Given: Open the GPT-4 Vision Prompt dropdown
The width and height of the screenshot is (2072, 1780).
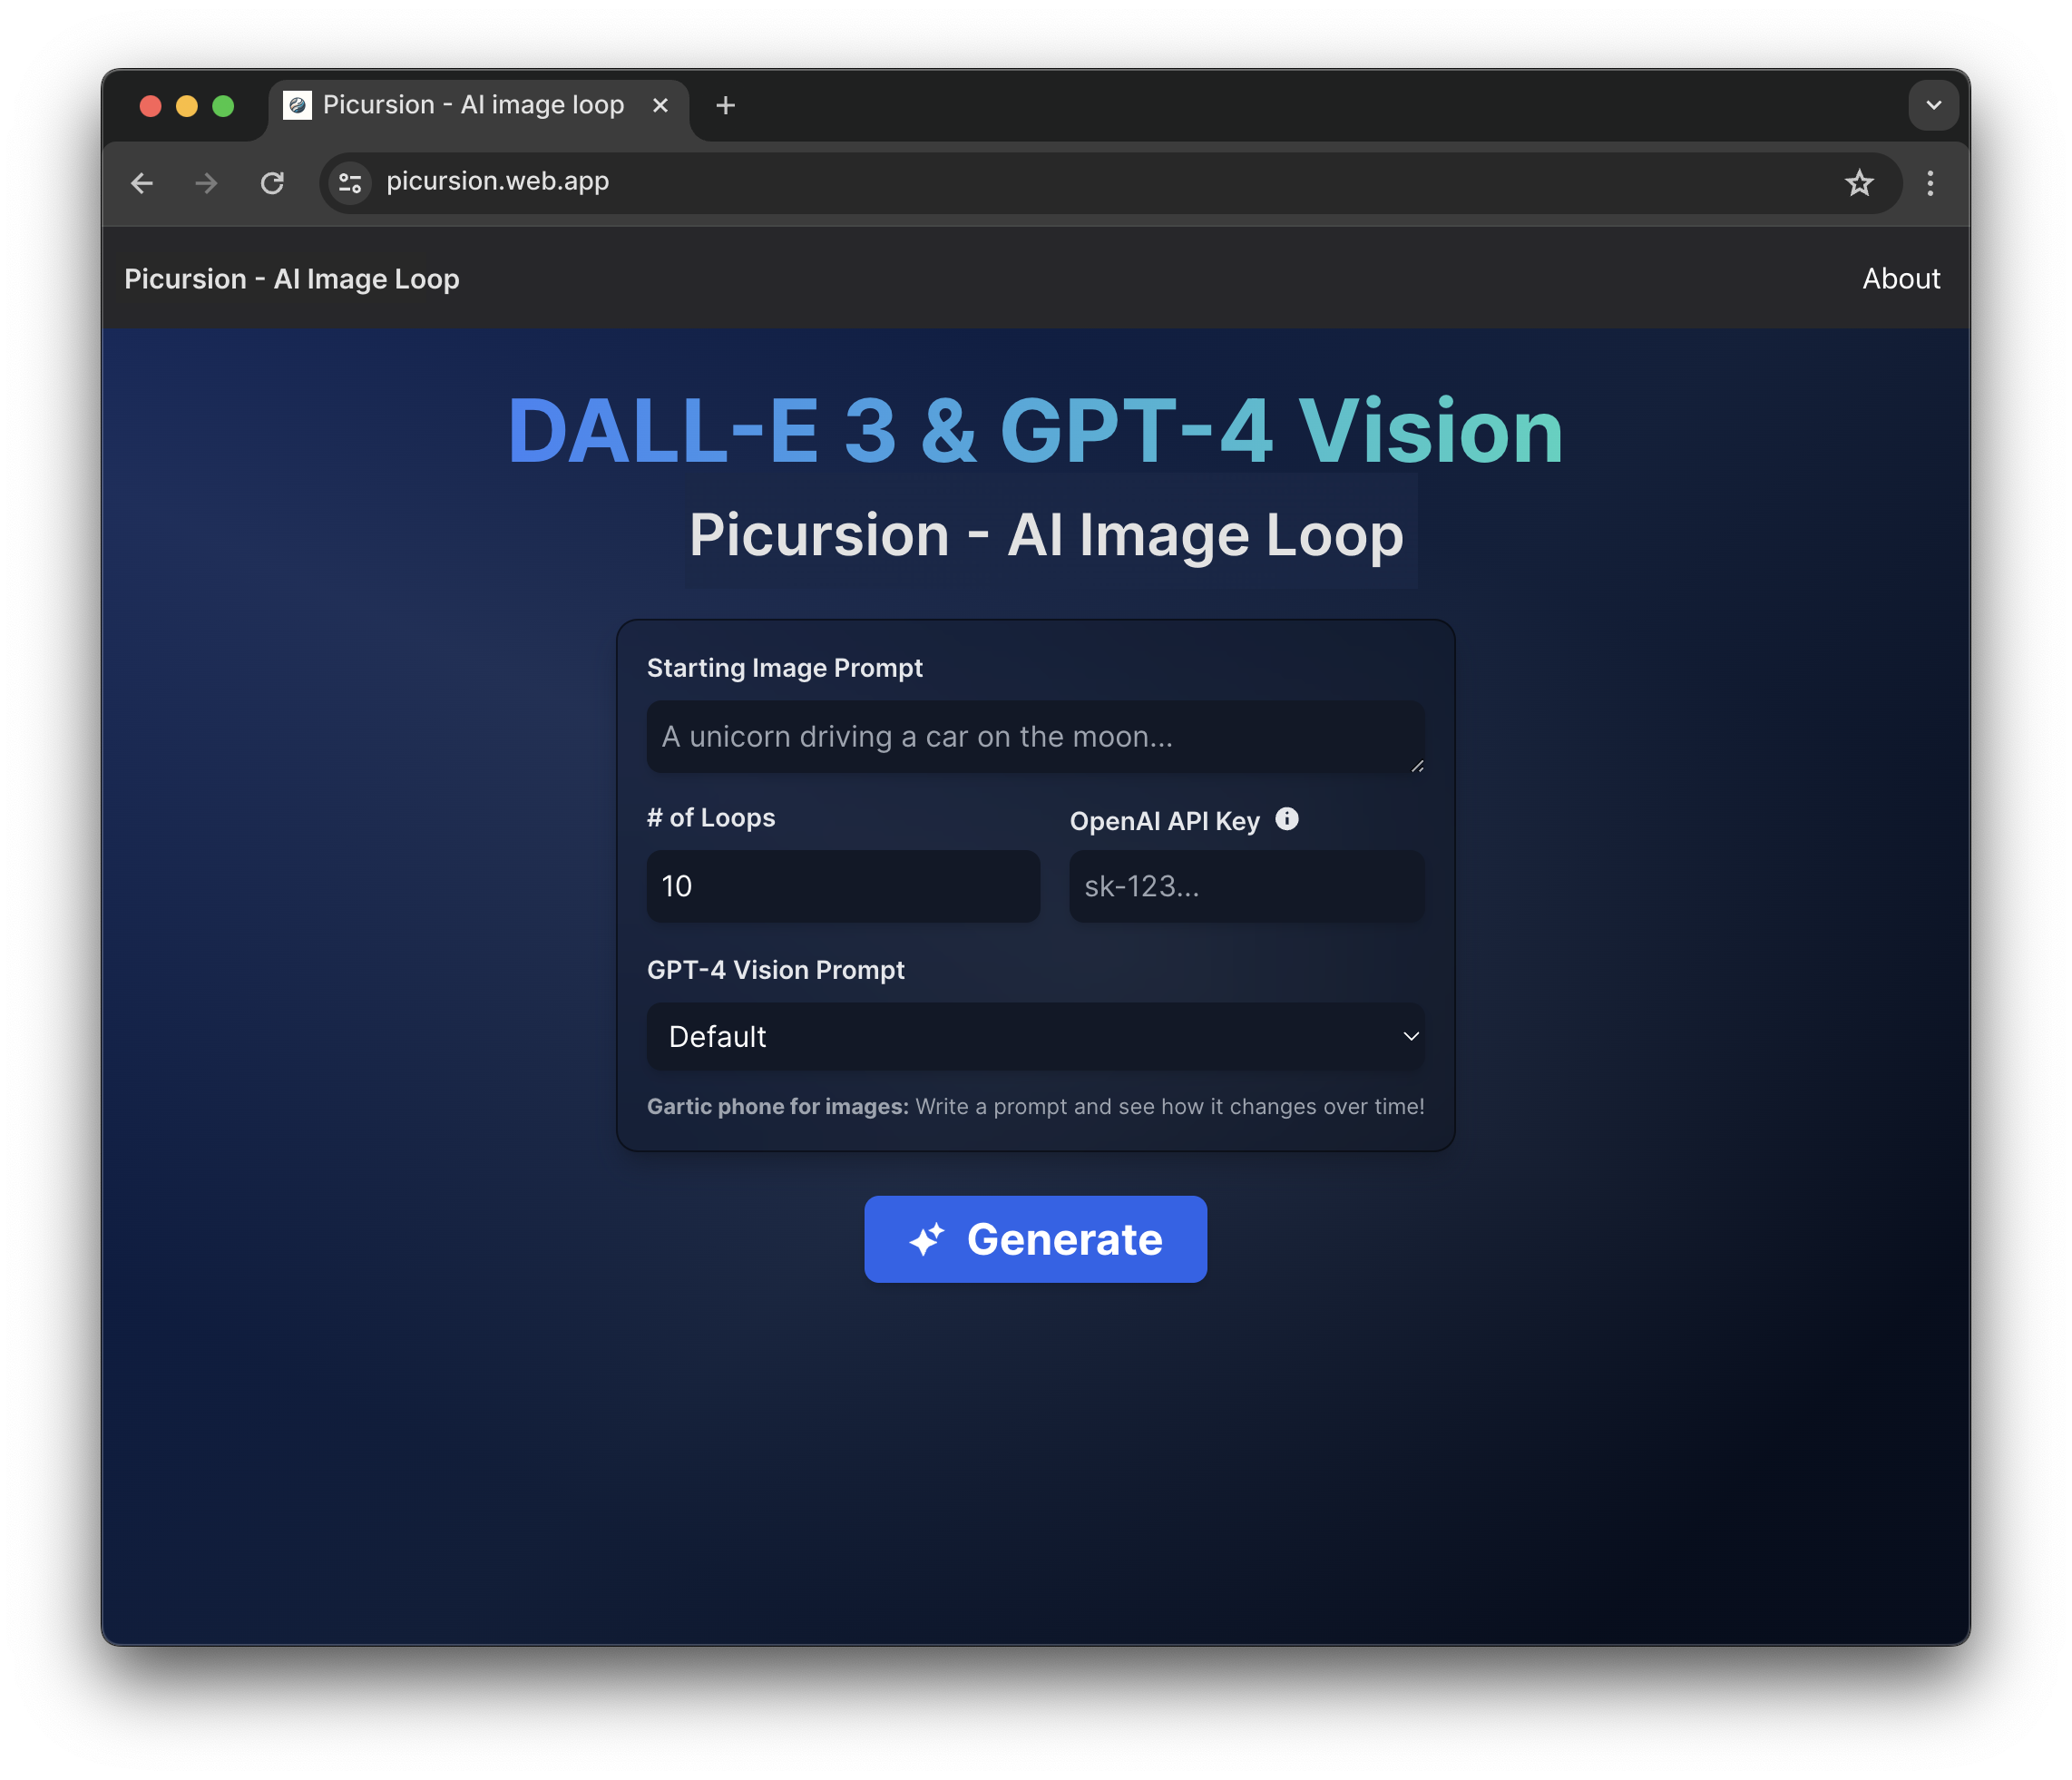Looking at the screenshot, I should pos(1035,1036).
